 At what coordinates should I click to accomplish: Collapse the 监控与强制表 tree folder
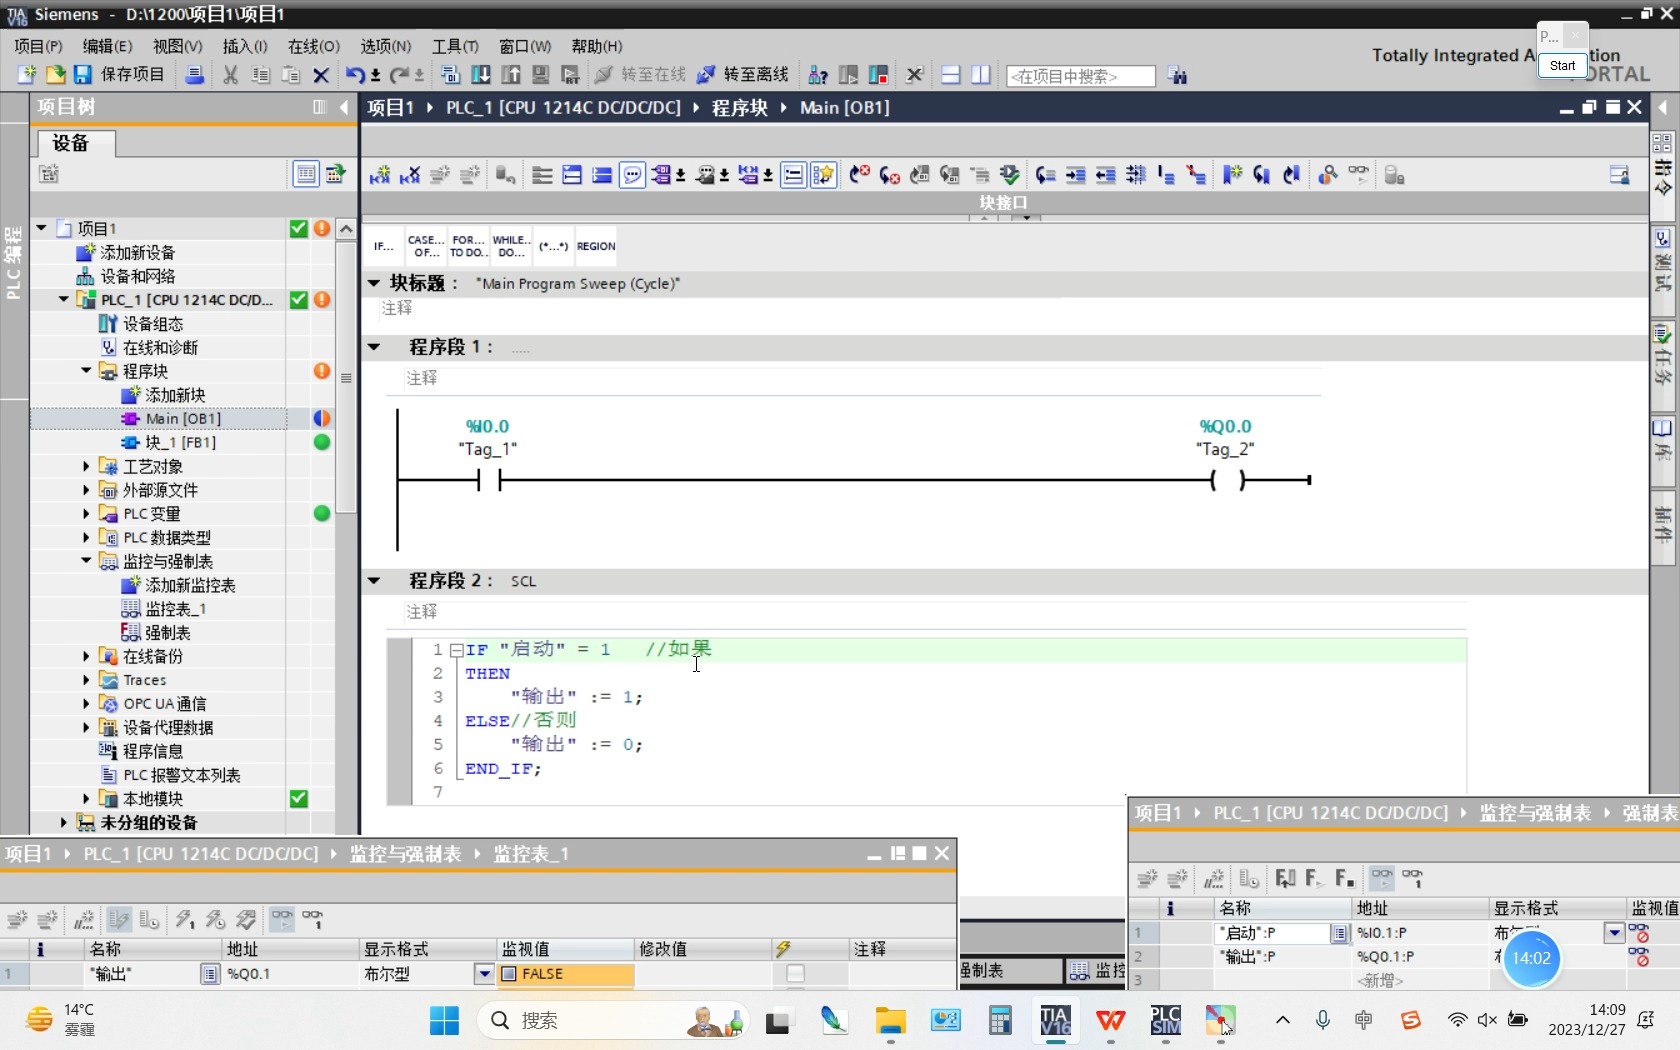click(86, 561)
